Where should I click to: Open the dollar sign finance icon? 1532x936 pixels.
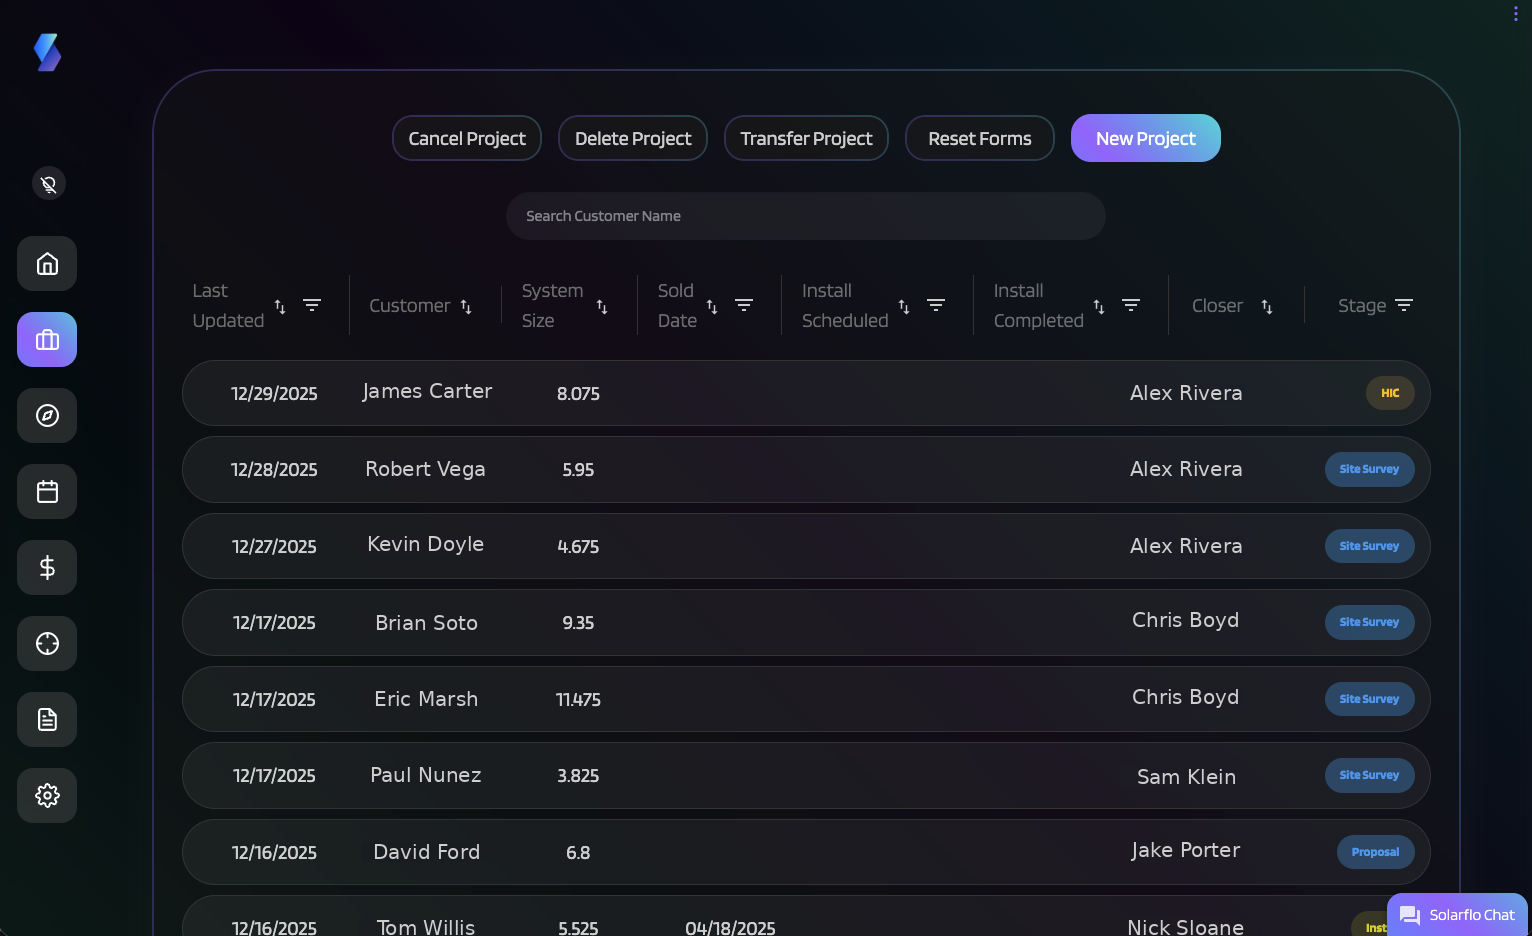coord(47,568)
